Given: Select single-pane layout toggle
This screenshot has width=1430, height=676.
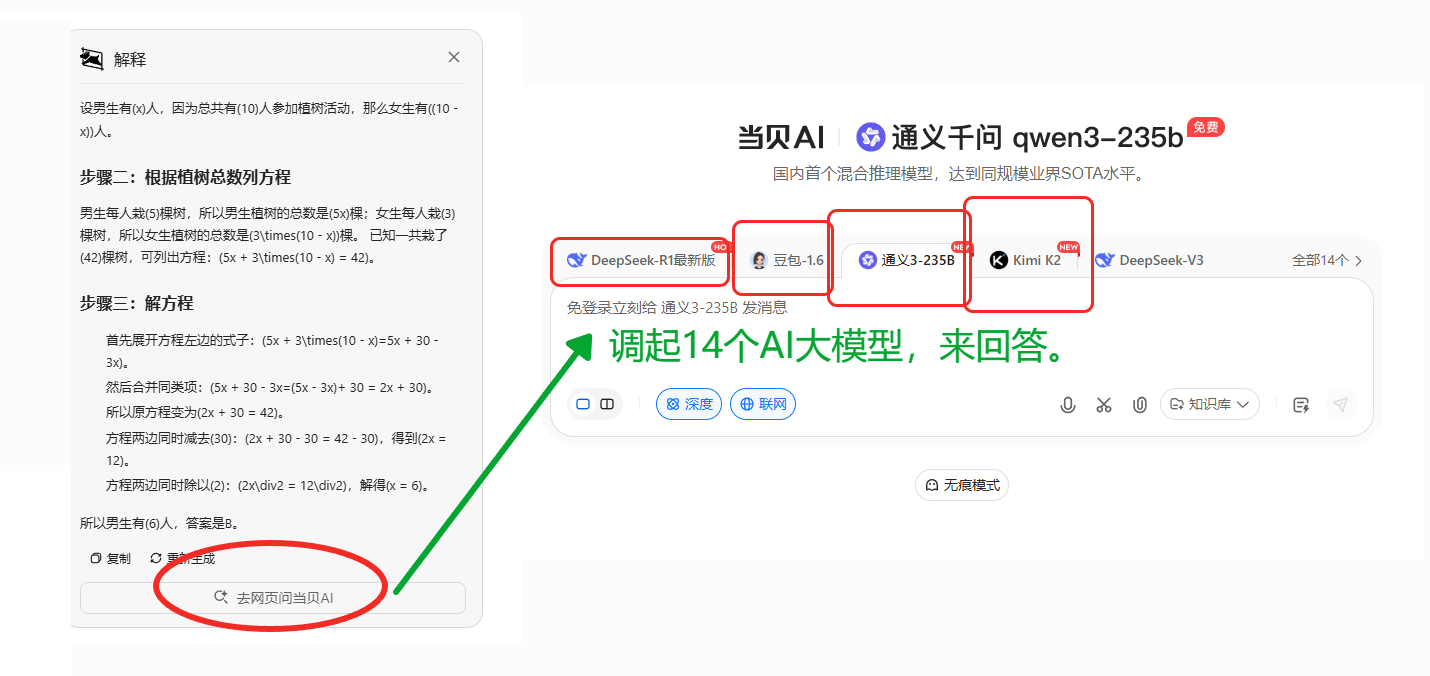Looking at the screenshot, I should [583, 404].
